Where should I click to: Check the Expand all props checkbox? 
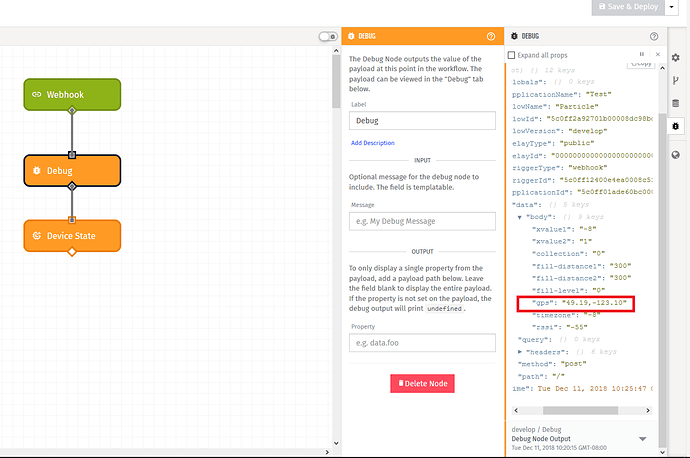[511, 55]
